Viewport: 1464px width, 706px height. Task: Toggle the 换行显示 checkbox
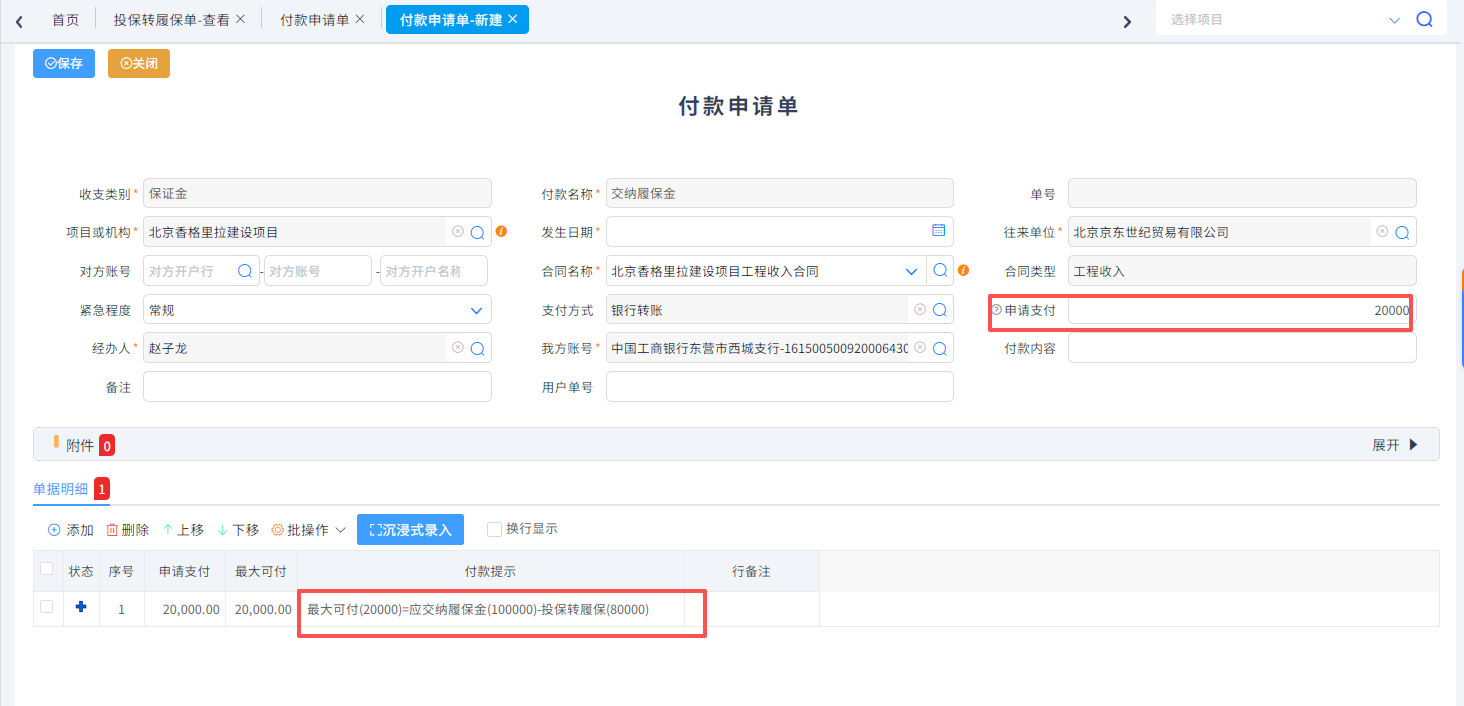coord(494,529)
